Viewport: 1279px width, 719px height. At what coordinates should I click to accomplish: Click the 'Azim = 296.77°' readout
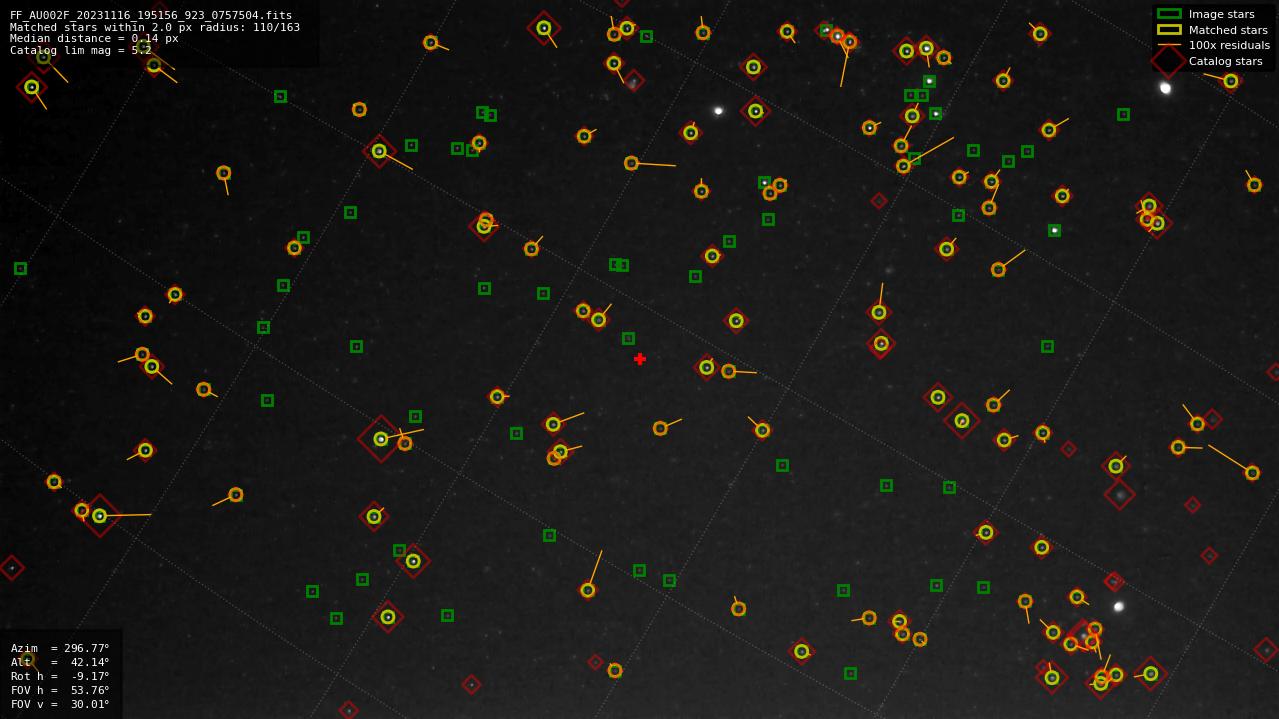(60, 648)
